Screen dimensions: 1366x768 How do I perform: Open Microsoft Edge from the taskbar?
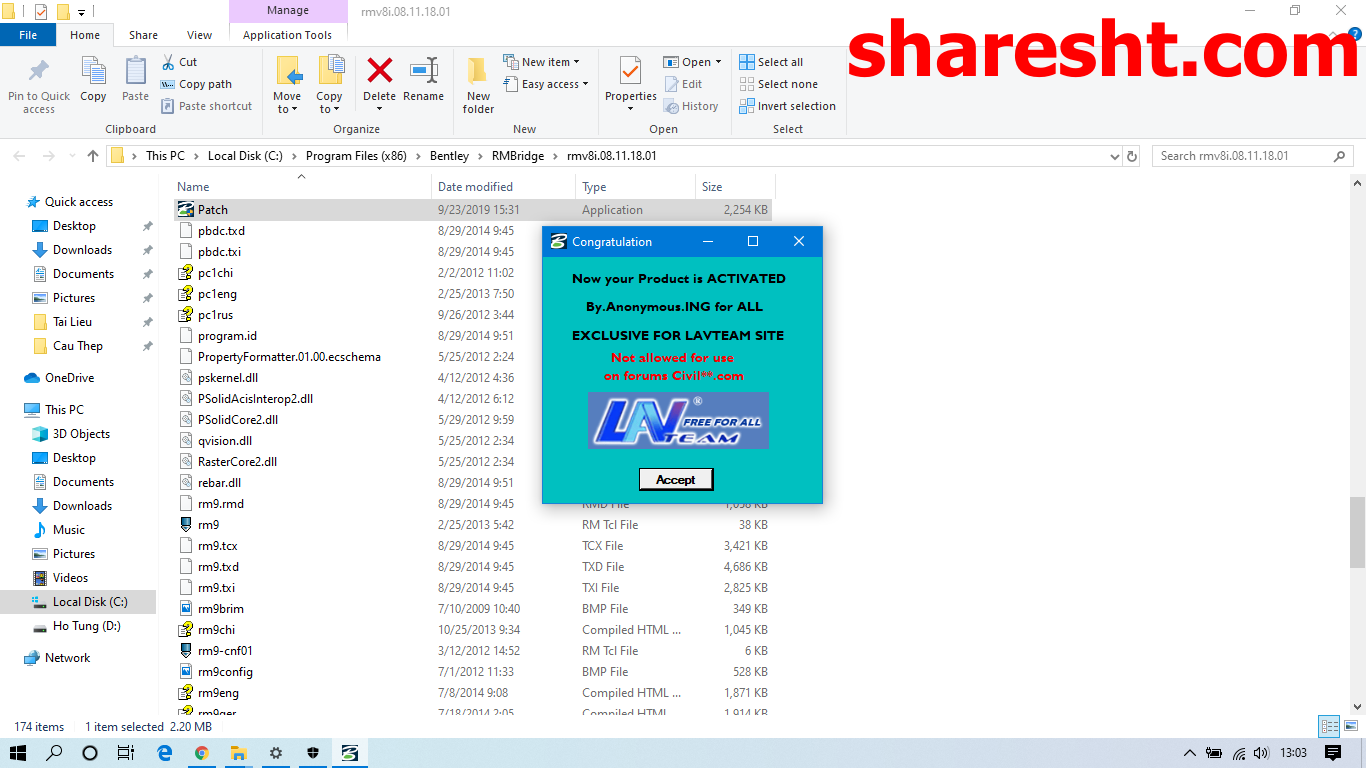tap(165, 753)
